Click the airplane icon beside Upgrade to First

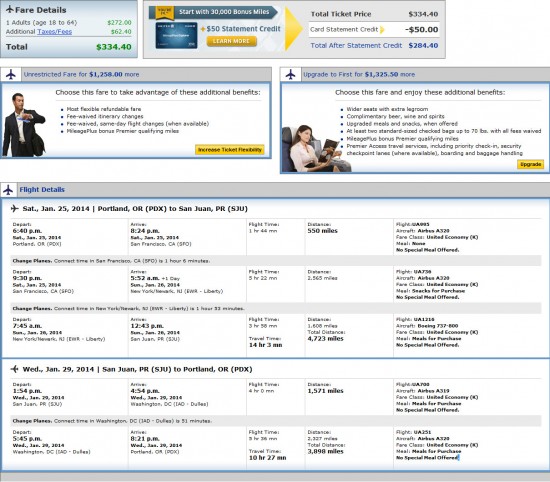point(290,74)
